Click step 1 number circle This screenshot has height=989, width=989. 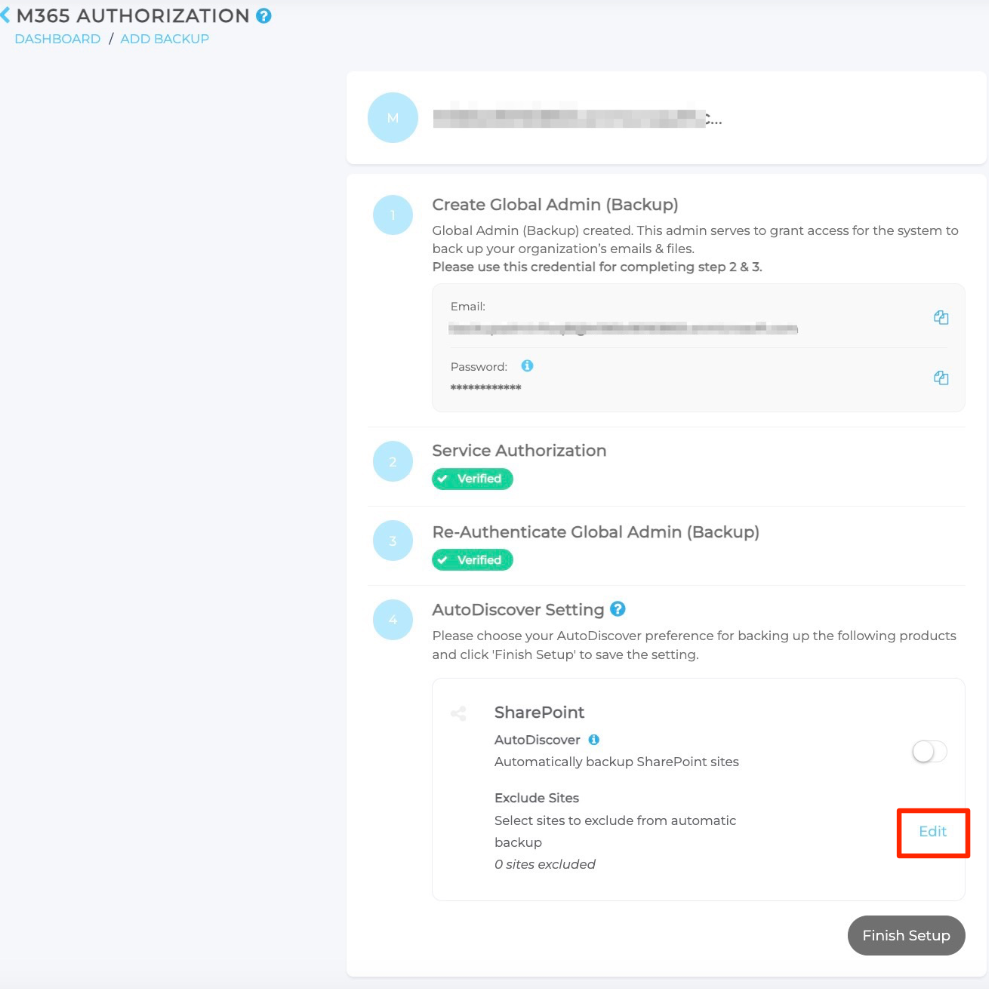[392, 215]
